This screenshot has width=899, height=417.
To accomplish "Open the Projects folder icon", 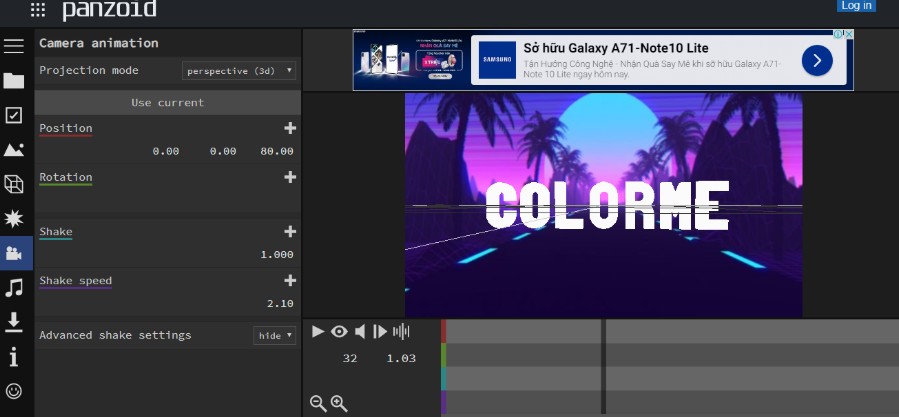I will click(14, 80).
